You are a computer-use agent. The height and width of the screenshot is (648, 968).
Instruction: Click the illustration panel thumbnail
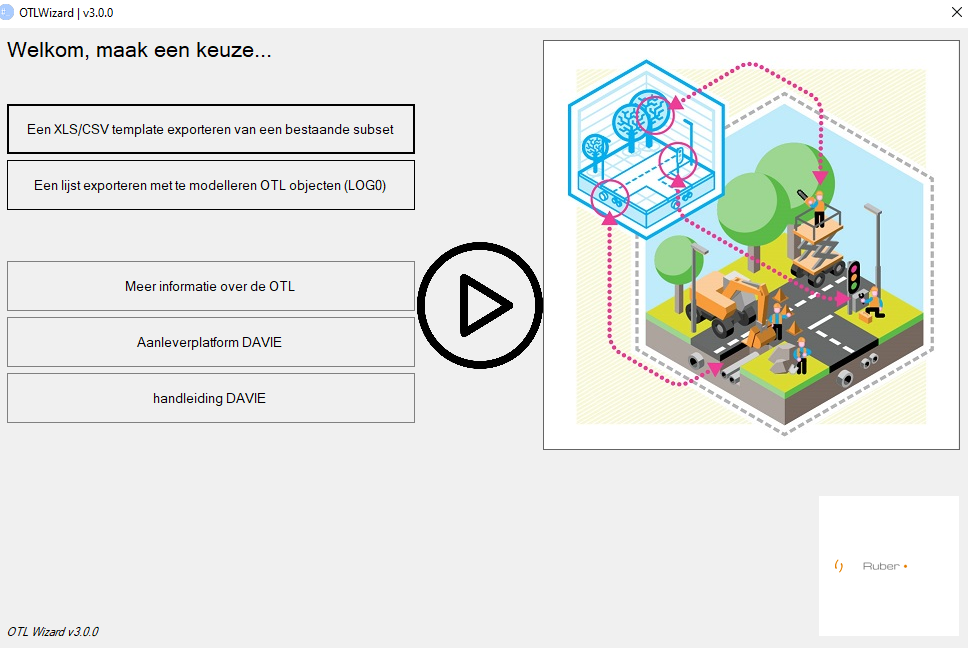[751, 244]
